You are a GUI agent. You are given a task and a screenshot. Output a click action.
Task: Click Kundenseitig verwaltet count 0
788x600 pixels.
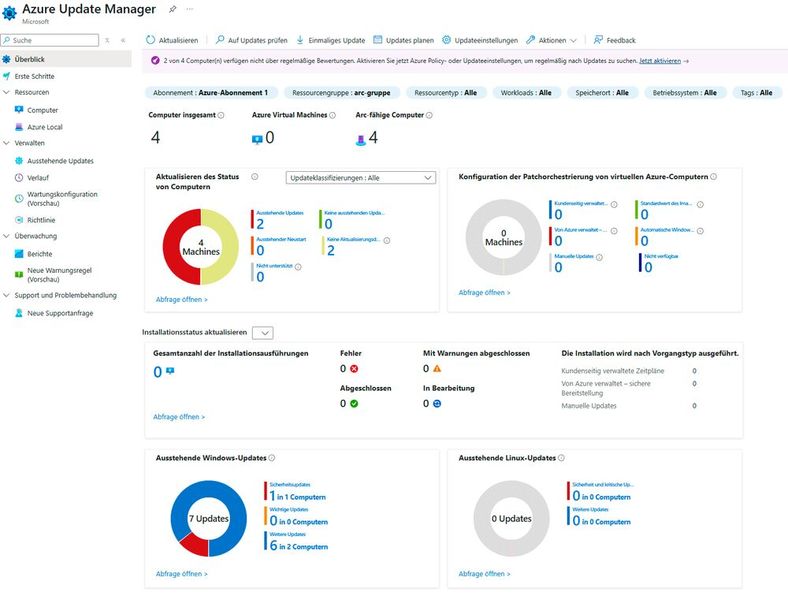[x=558, y=215]
